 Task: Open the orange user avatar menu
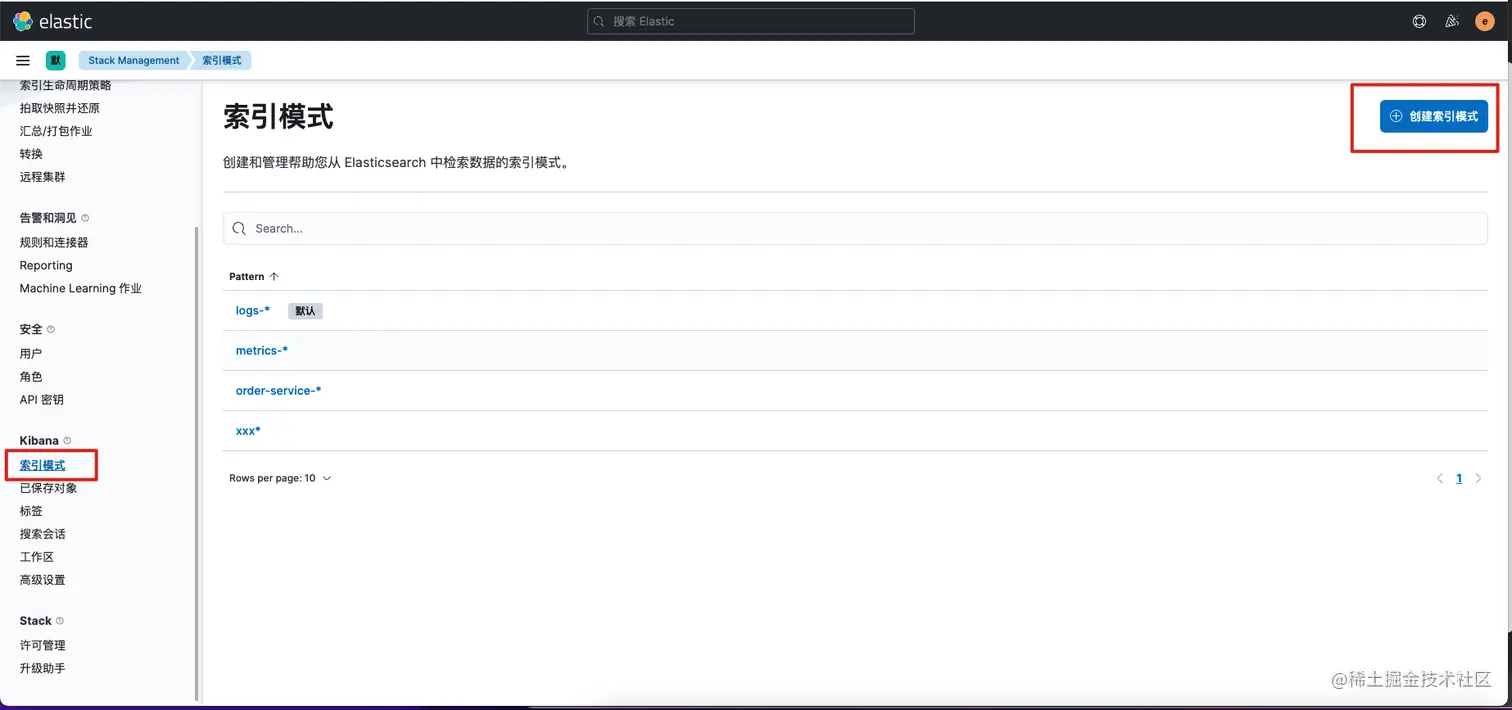[1484, 21]
